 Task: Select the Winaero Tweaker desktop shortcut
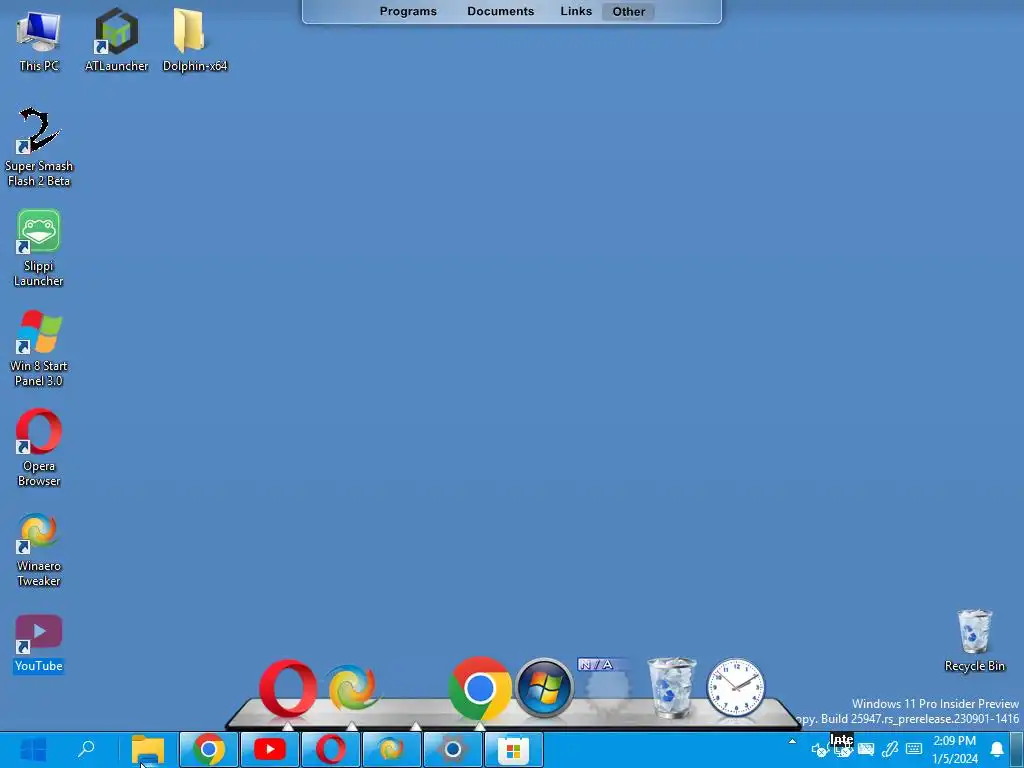click(x=39, y=549)
